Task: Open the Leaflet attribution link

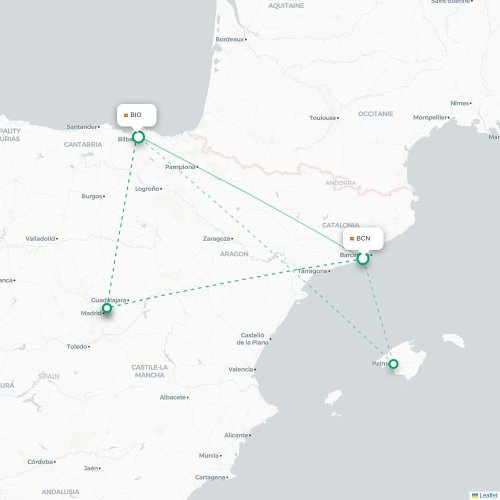Action: 488,496
